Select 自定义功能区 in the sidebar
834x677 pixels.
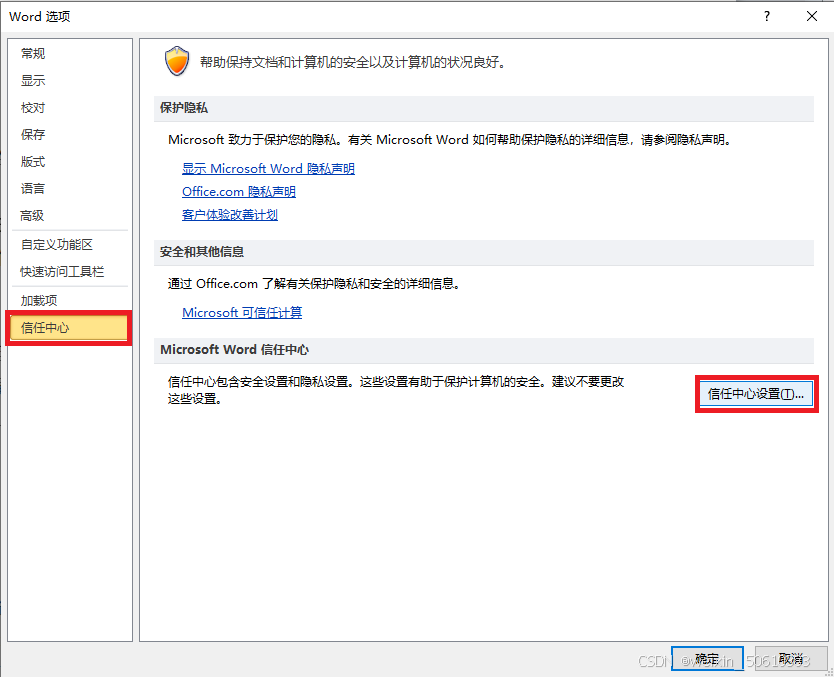[x=57, y=245]
